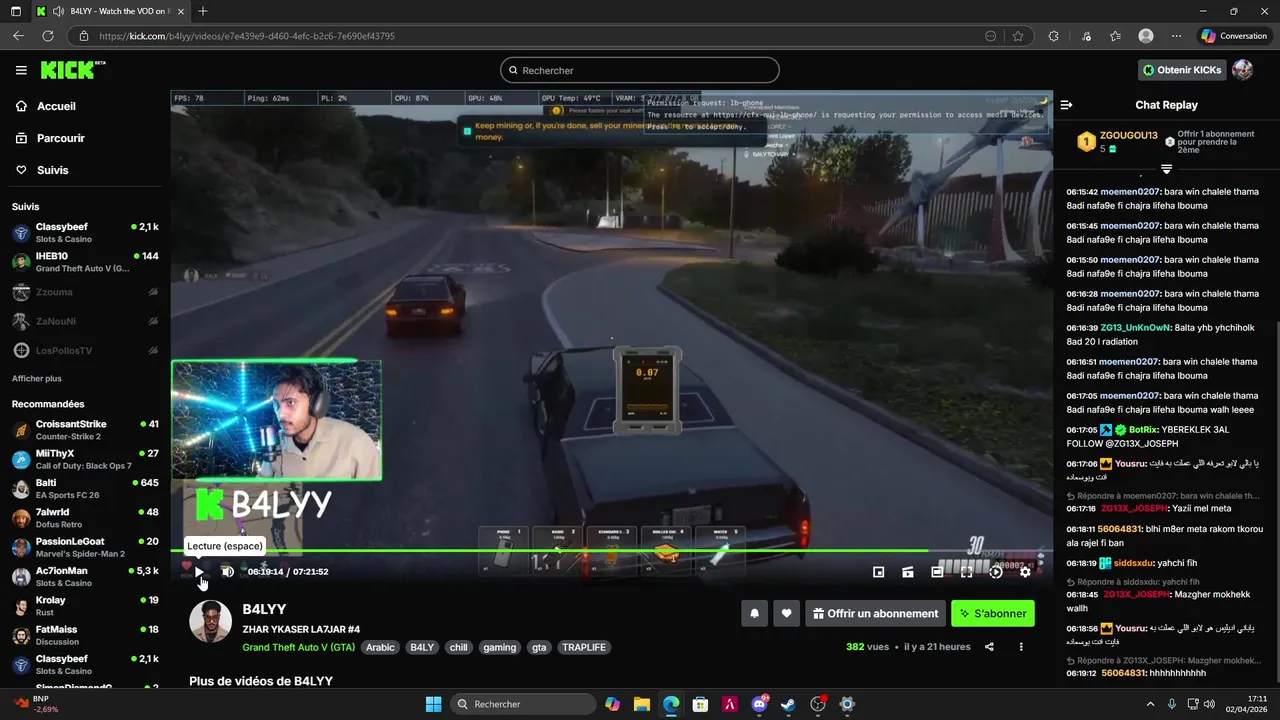Open a new browser tab
Image resolution: width=1280 pixels, height=720 pixels.
pos(203,11)
